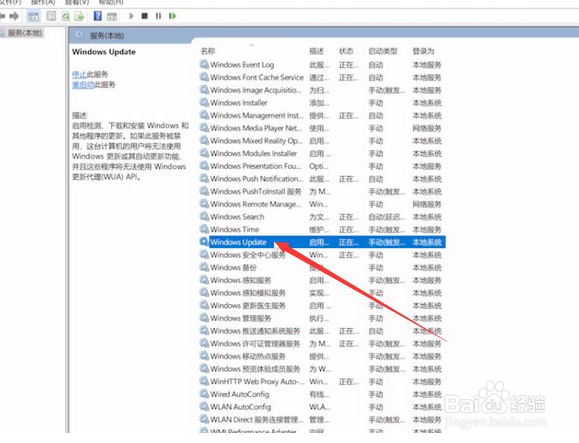Viewport: 579px width, 443px height.
Task: Select 服务(本地) in the left tree
Action: point(25,33)
